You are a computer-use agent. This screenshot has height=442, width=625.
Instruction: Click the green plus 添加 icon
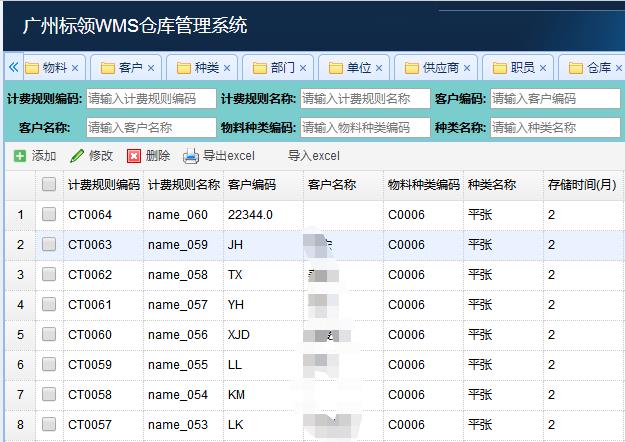point(20,156)
